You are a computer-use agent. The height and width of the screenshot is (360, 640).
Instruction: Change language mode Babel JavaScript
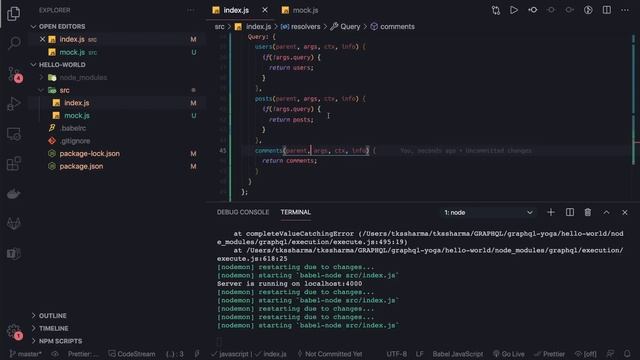[458, 354]
